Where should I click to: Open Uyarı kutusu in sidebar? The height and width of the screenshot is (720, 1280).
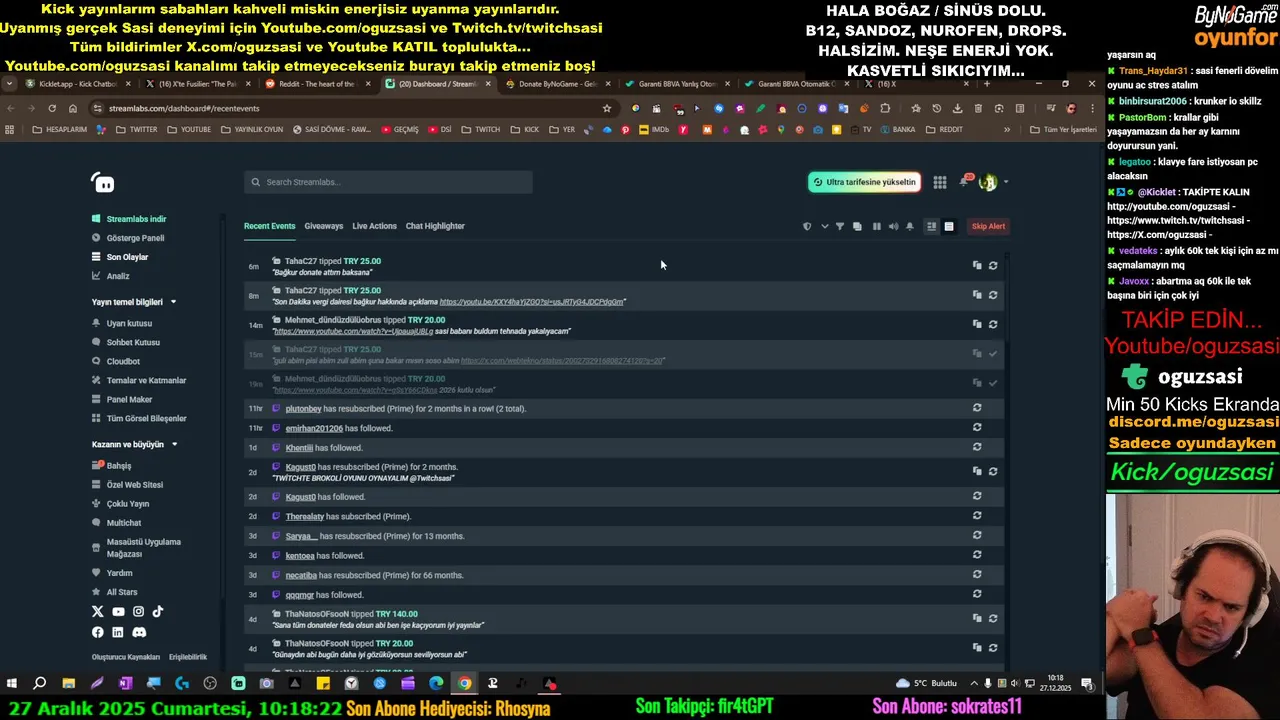[122, 323]
